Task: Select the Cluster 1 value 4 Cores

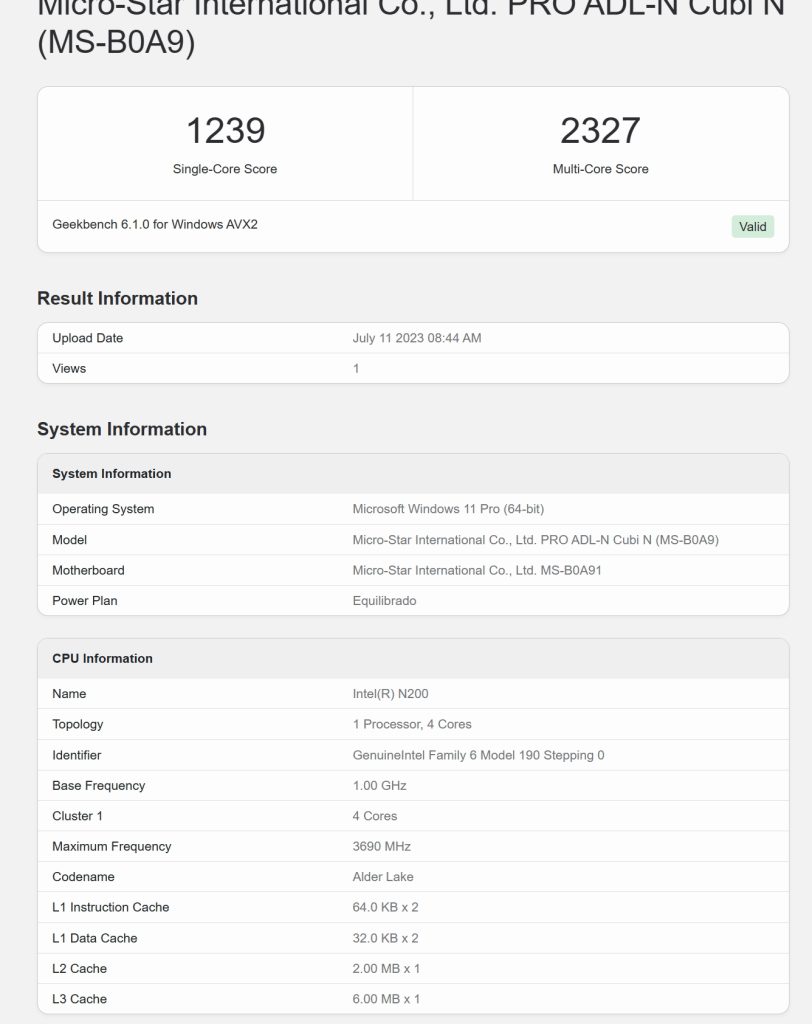Action: [375, 816]
